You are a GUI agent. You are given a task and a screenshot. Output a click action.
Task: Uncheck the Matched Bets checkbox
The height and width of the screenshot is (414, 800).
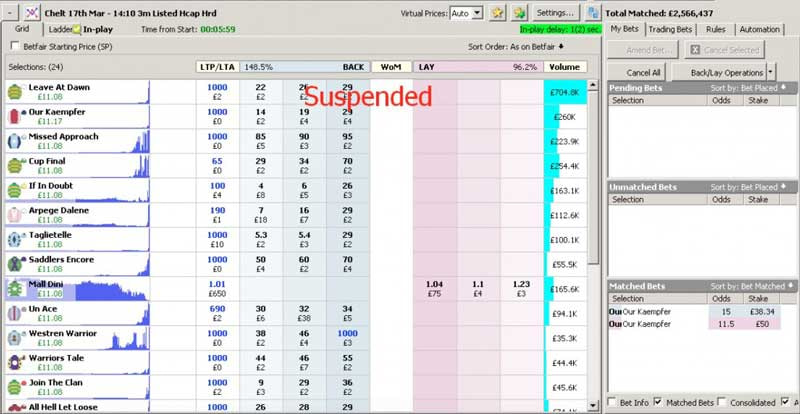(658, 403)
